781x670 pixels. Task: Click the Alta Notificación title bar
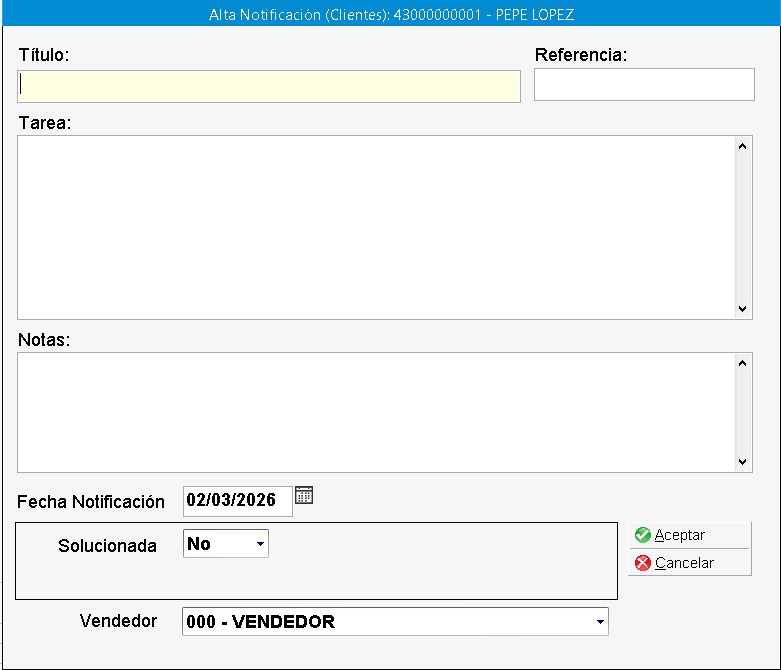(390, 15)
